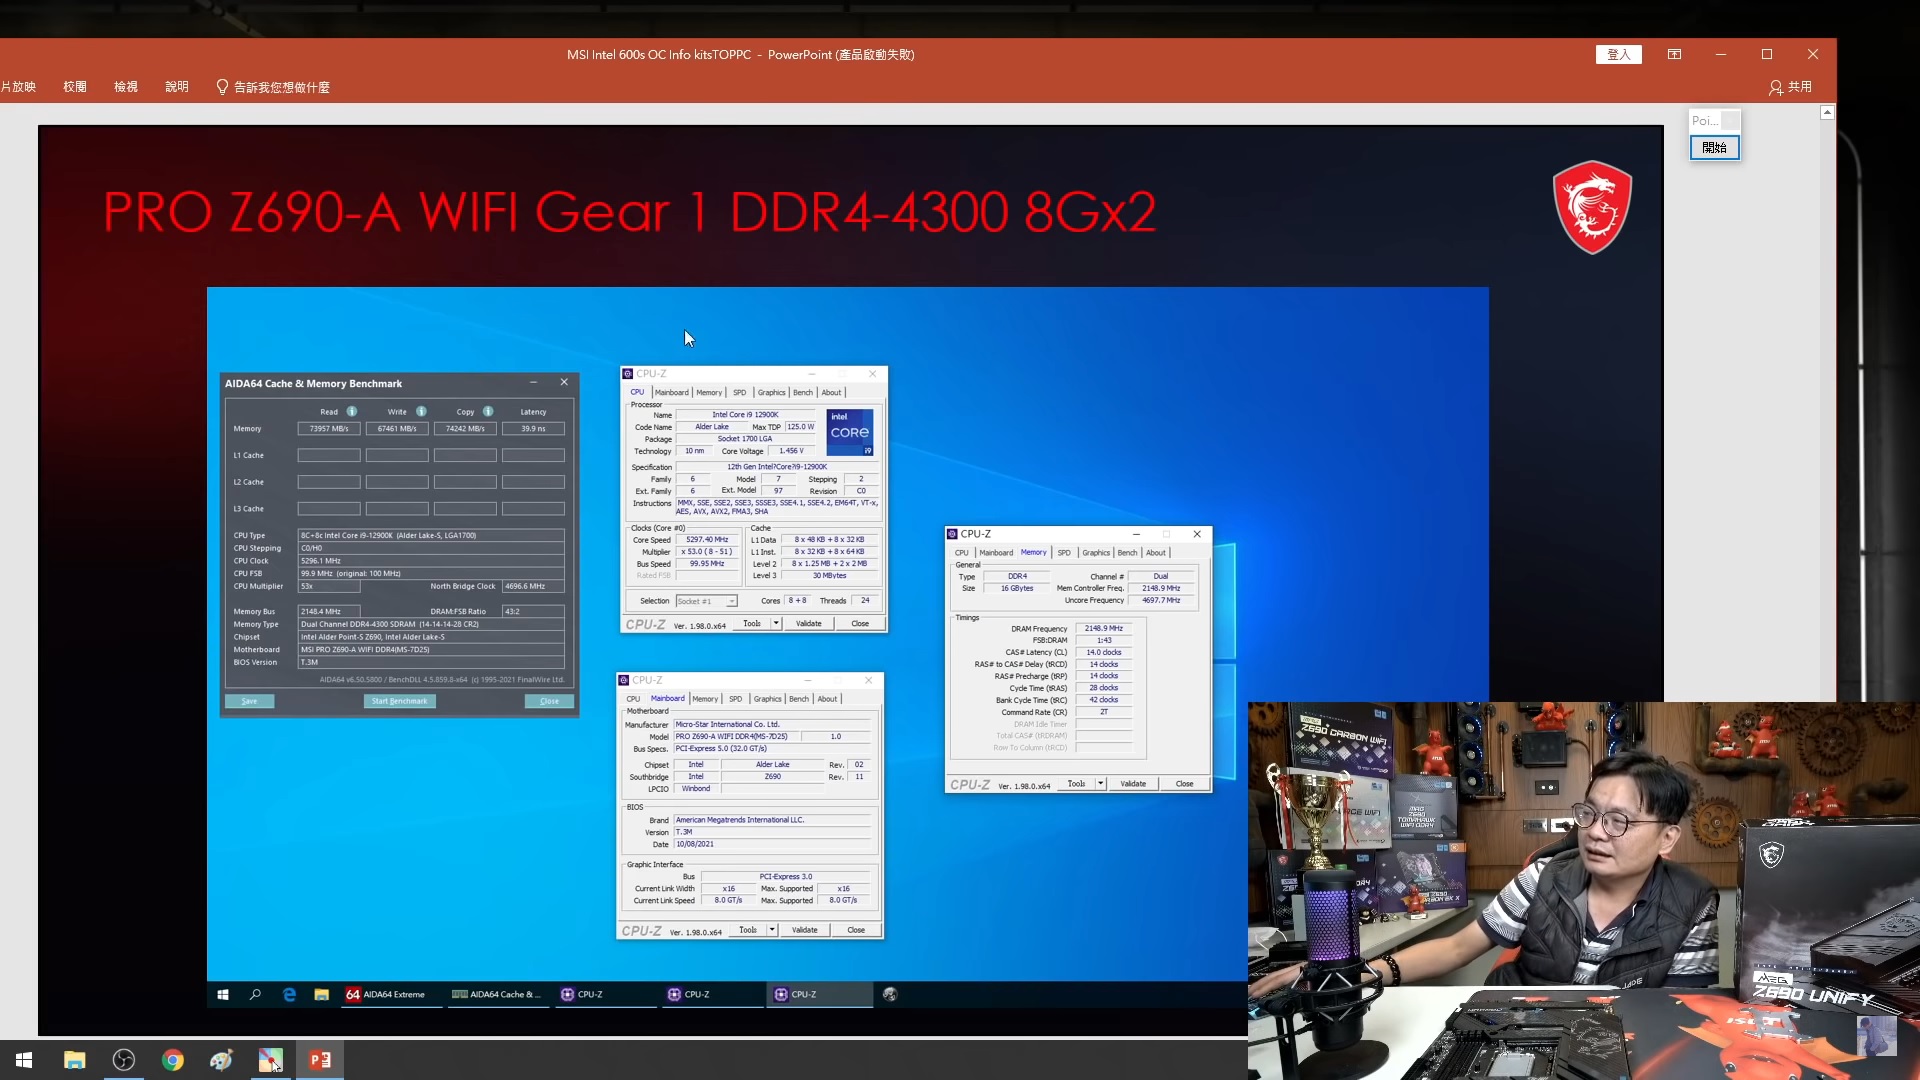Open the Help ribbon tab

[177, 87]
